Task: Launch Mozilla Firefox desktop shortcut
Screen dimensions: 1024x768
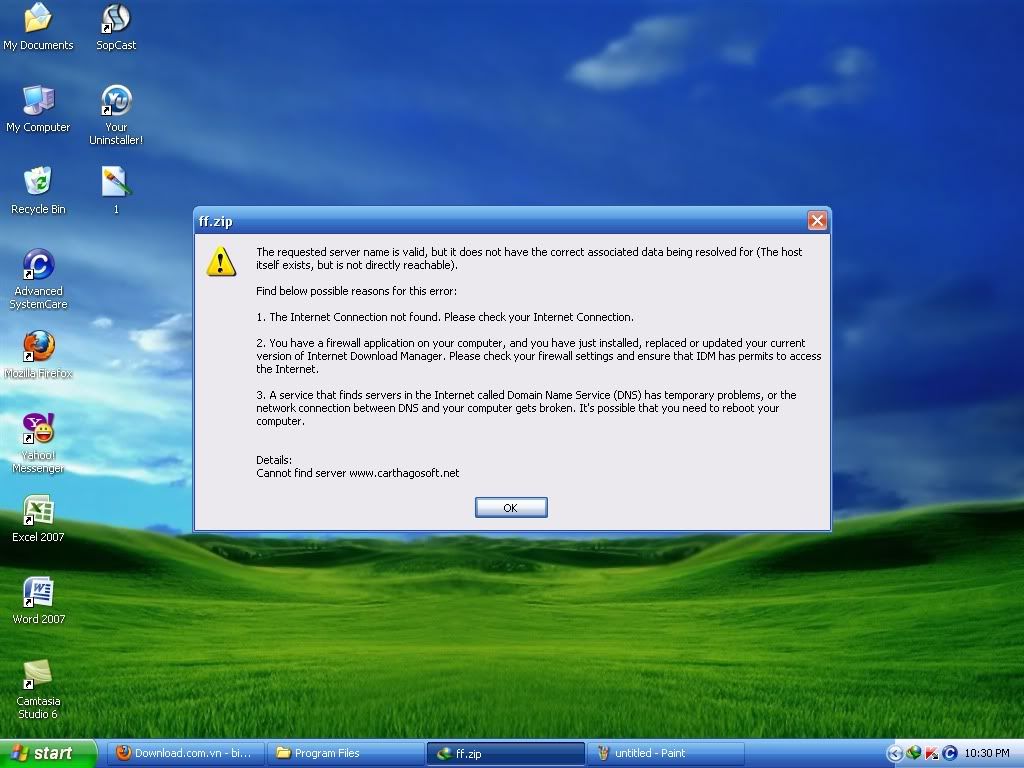Action: tap(38, 355)
